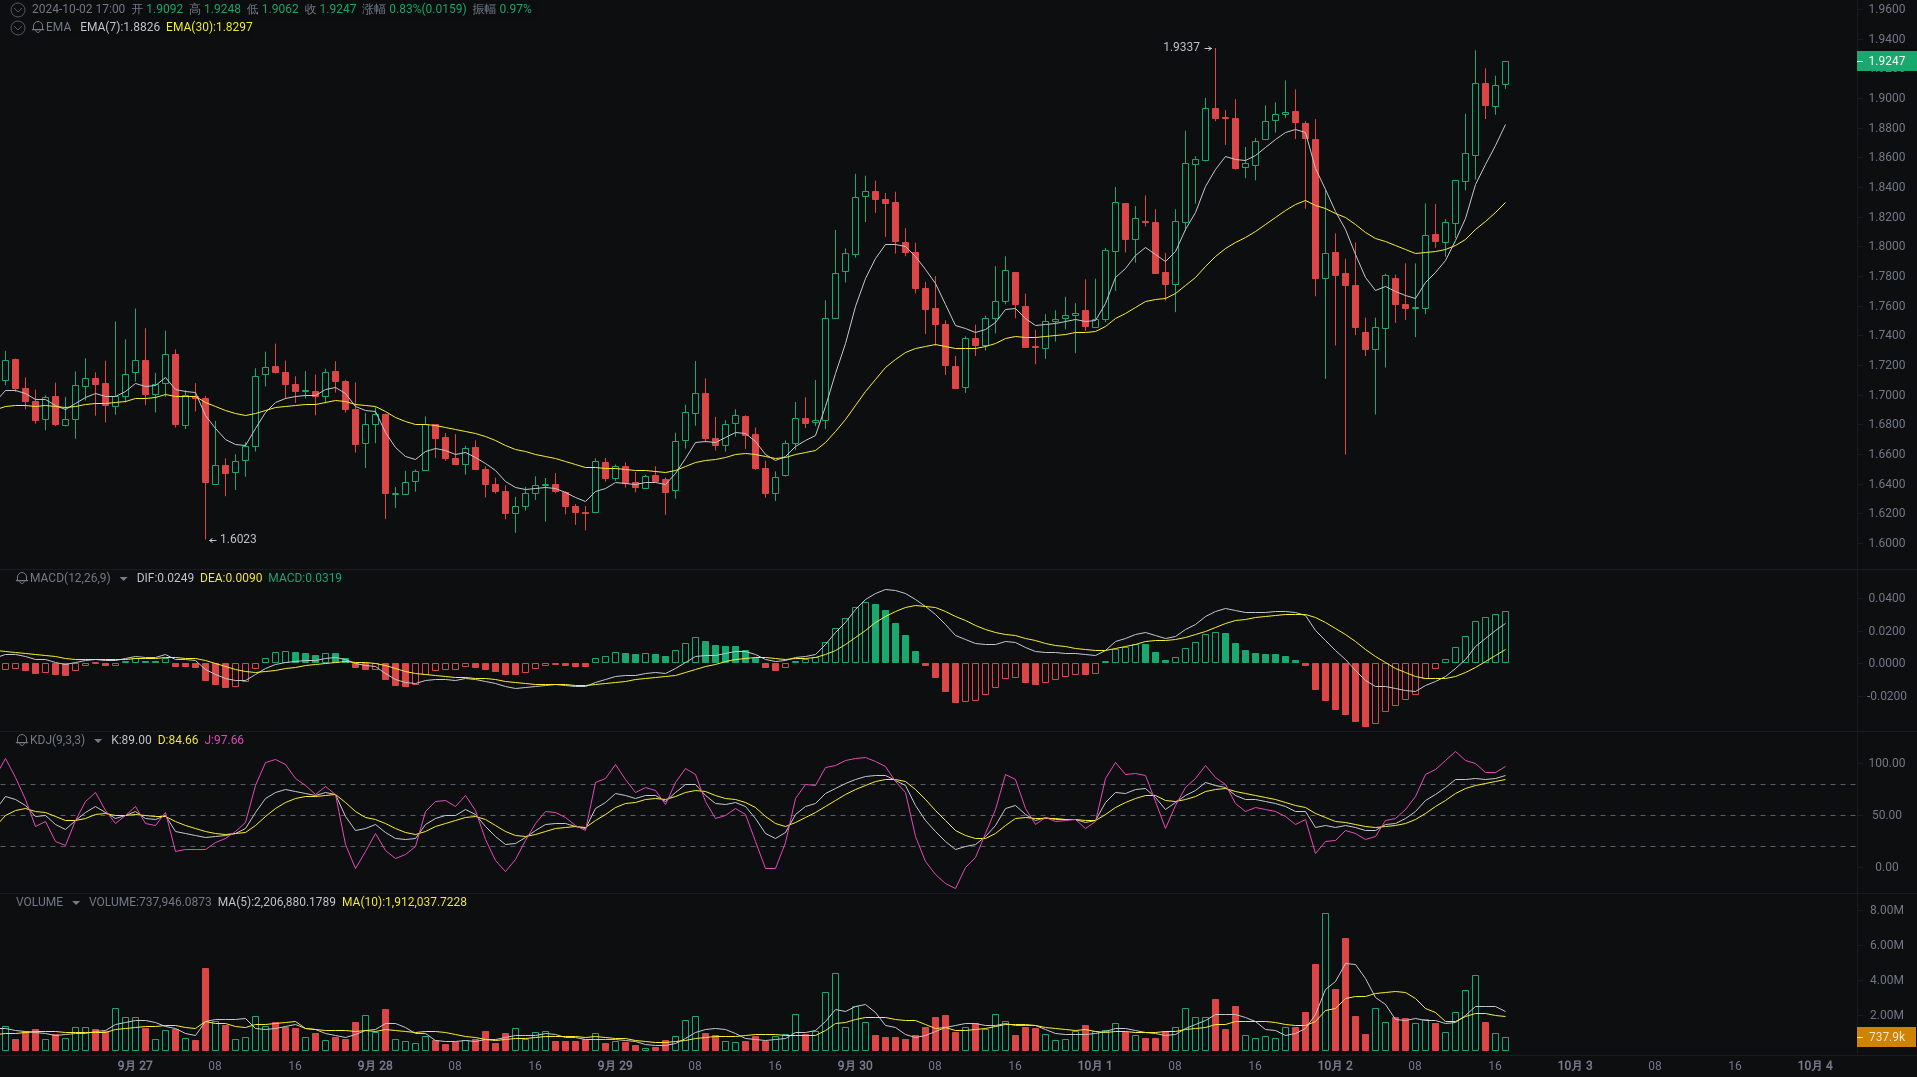Select the MA(10):1,912,037.7228 volume value

pyautogui.click(x=404, y=902)
